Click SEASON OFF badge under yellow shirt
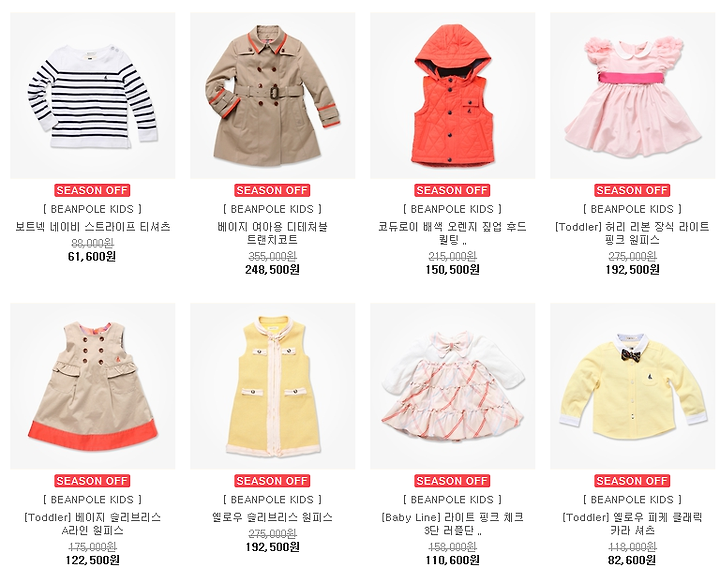This screenshot has width=720, height=583. click(632, 481)
